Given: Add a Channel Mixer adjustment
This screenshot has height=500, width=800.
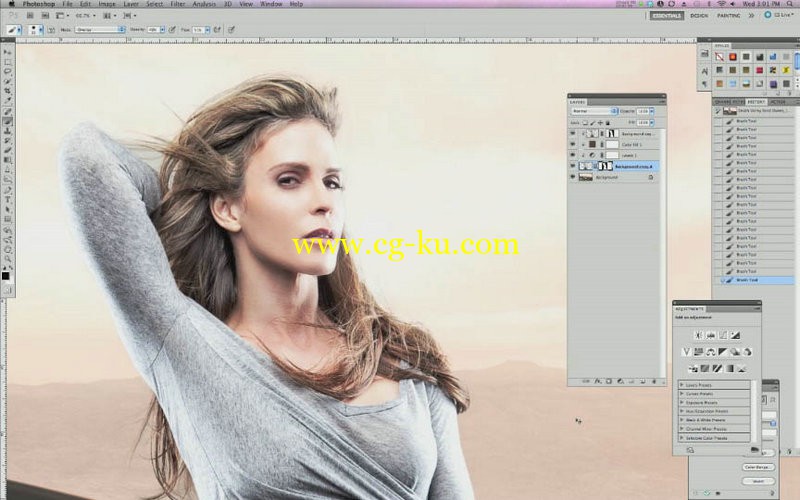Looking at the screenshot, I should click(747, 352).
